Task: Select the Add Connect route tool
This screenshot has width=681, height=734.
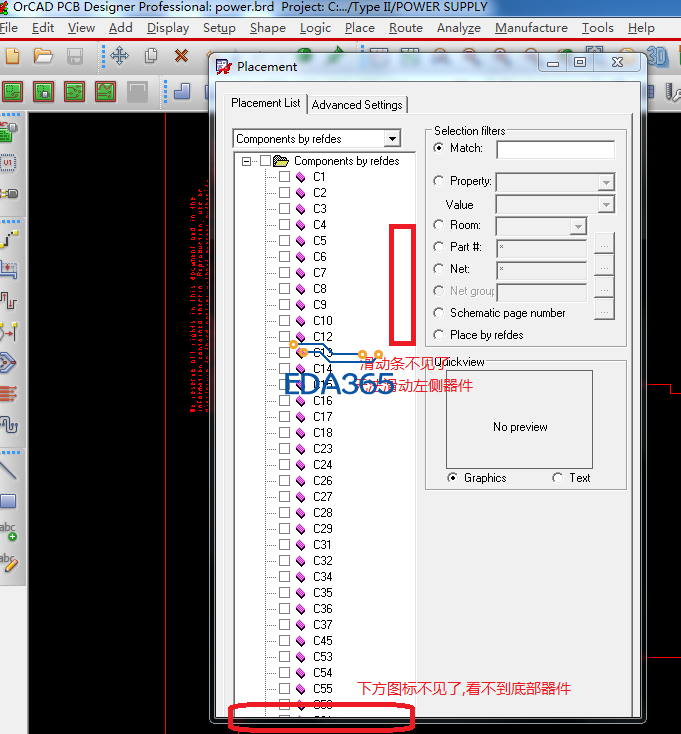Action: (x=9, y=238)
